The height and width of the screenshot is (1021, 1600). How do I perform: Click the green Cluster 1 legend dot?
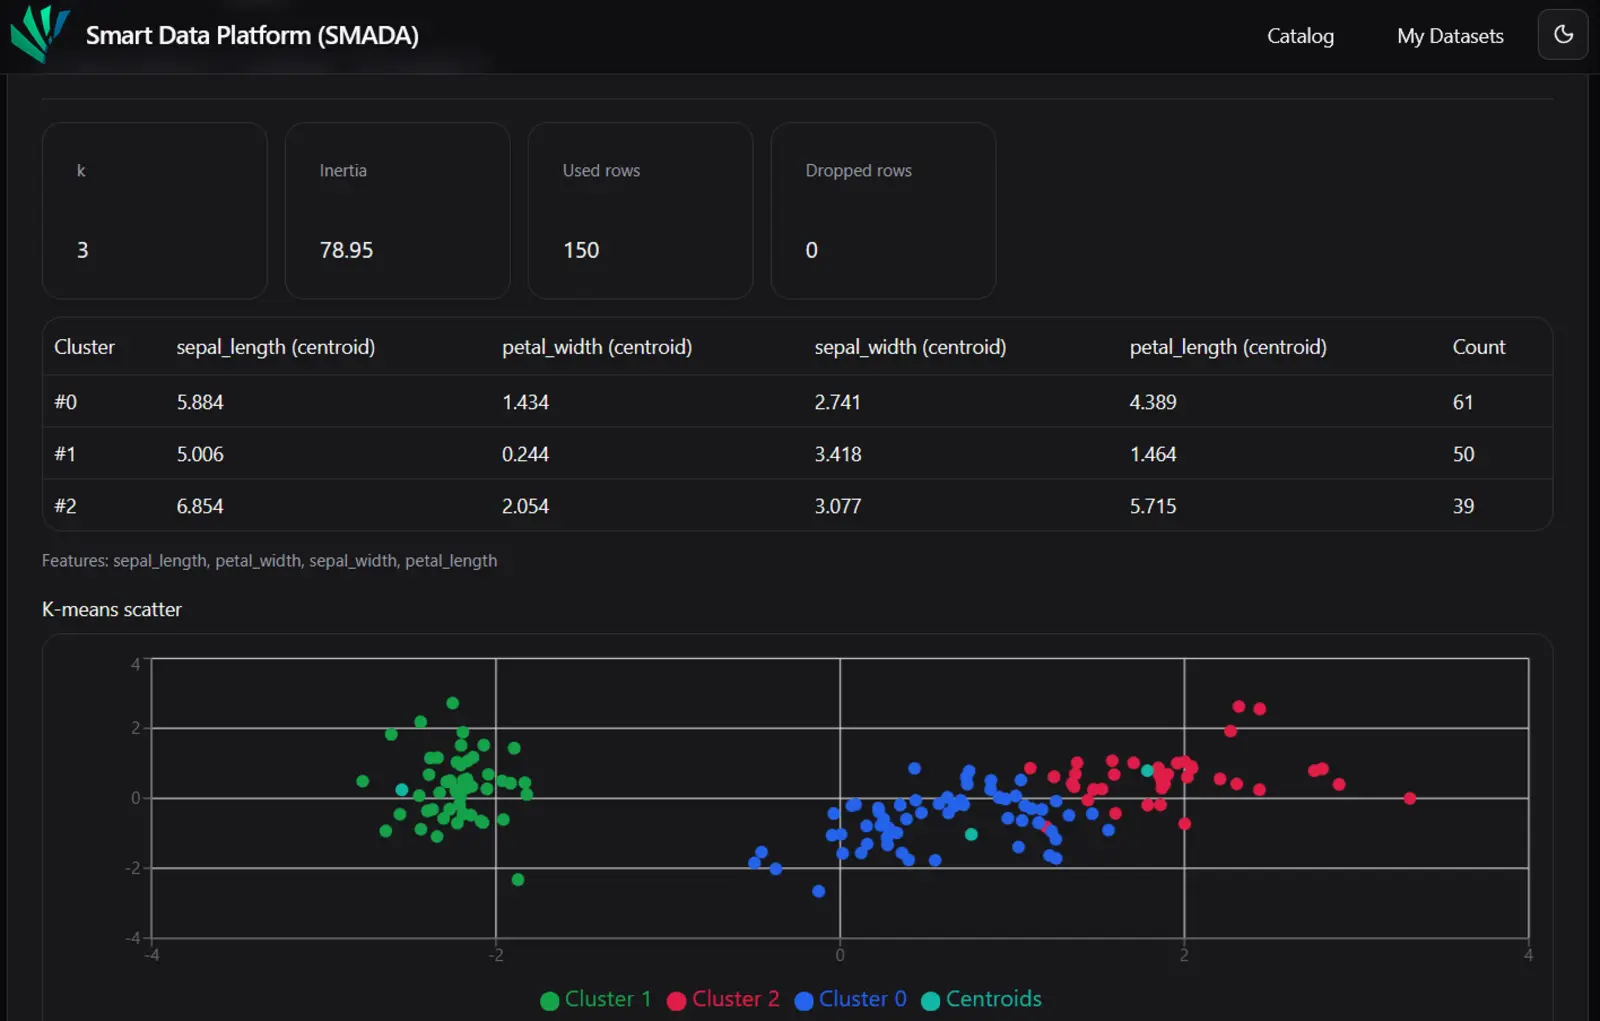pyautogui.click(x=549, y=1001)
